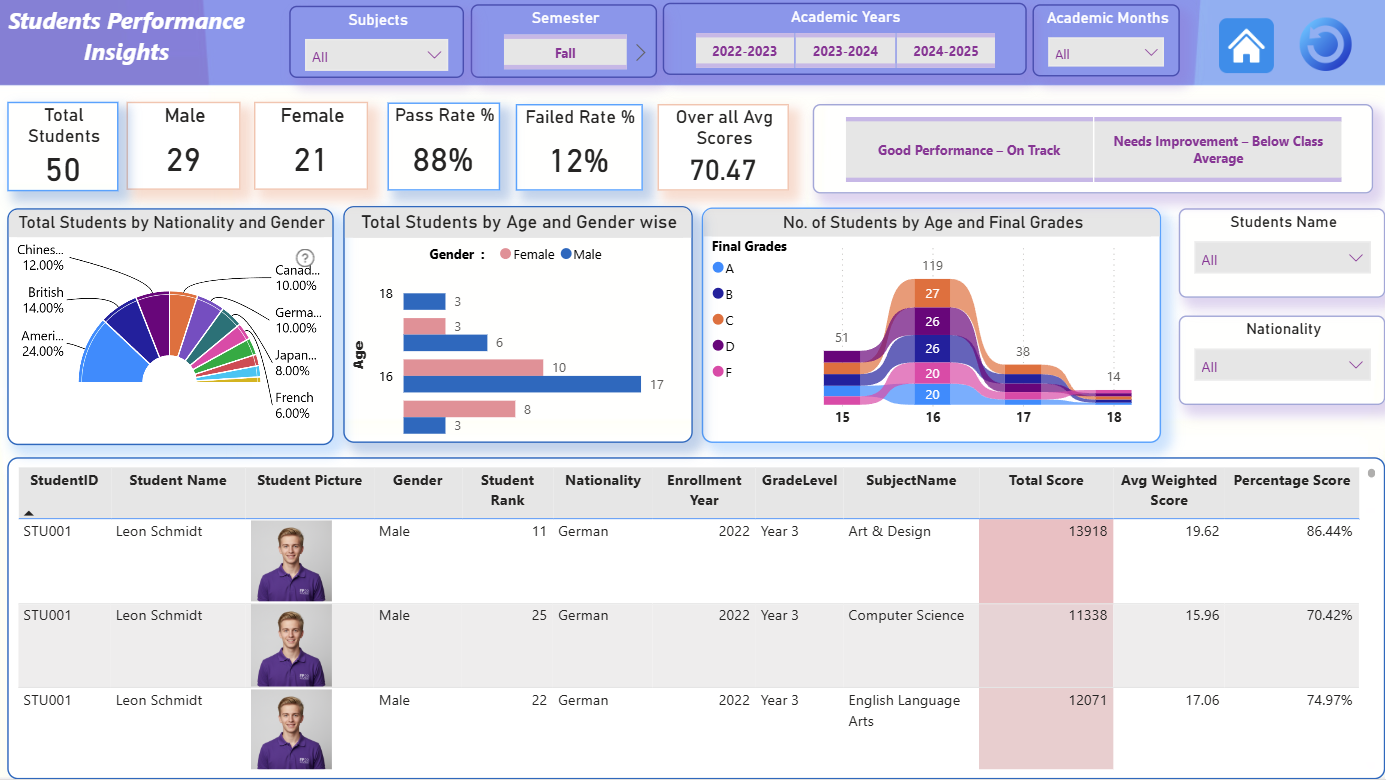The image size is (1386, 780).
Task: Expand the Nationality filter dropdown
Action: (x=1283, y=365)
